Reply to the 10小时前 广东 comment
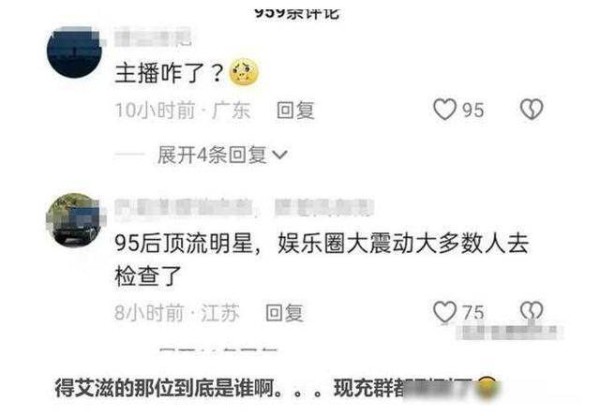Viewport: 600px width, 416px height. point(295,110)
